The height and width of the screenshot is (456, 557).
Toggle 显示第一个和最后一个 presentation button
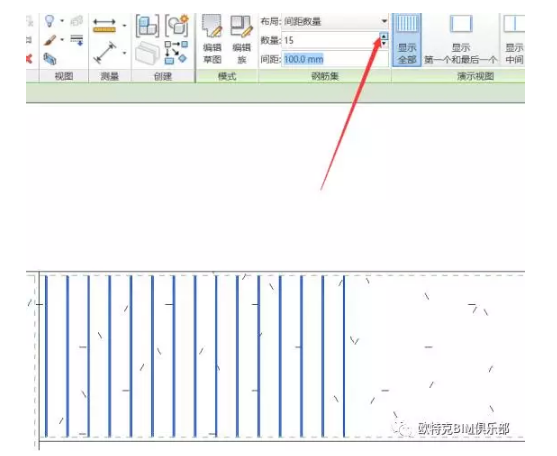tap(461, 39)
